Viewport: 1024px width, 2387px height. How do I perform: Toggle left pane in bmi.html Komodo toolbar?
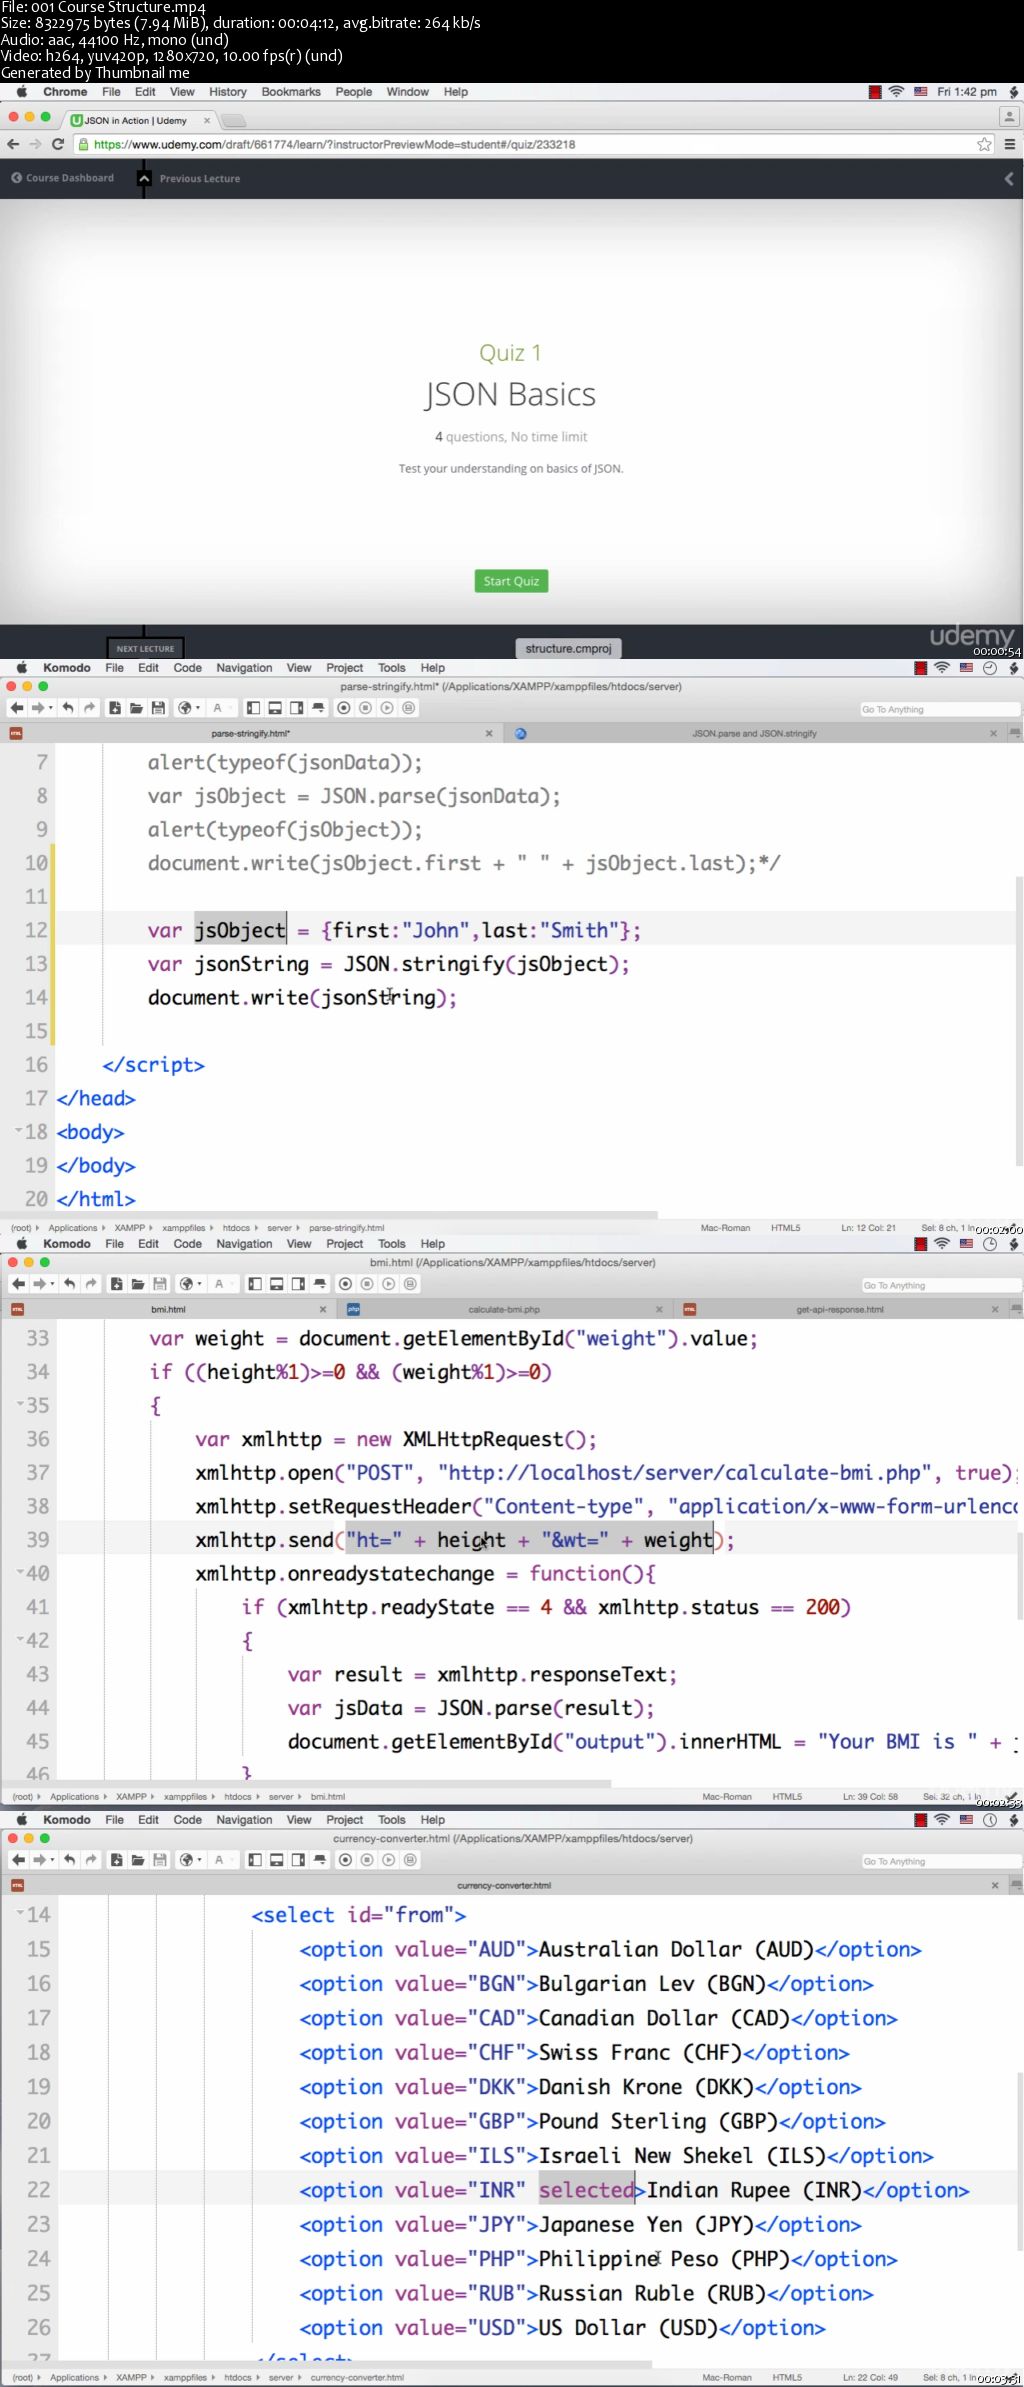pyautogui.click(x=255, y=1284)
